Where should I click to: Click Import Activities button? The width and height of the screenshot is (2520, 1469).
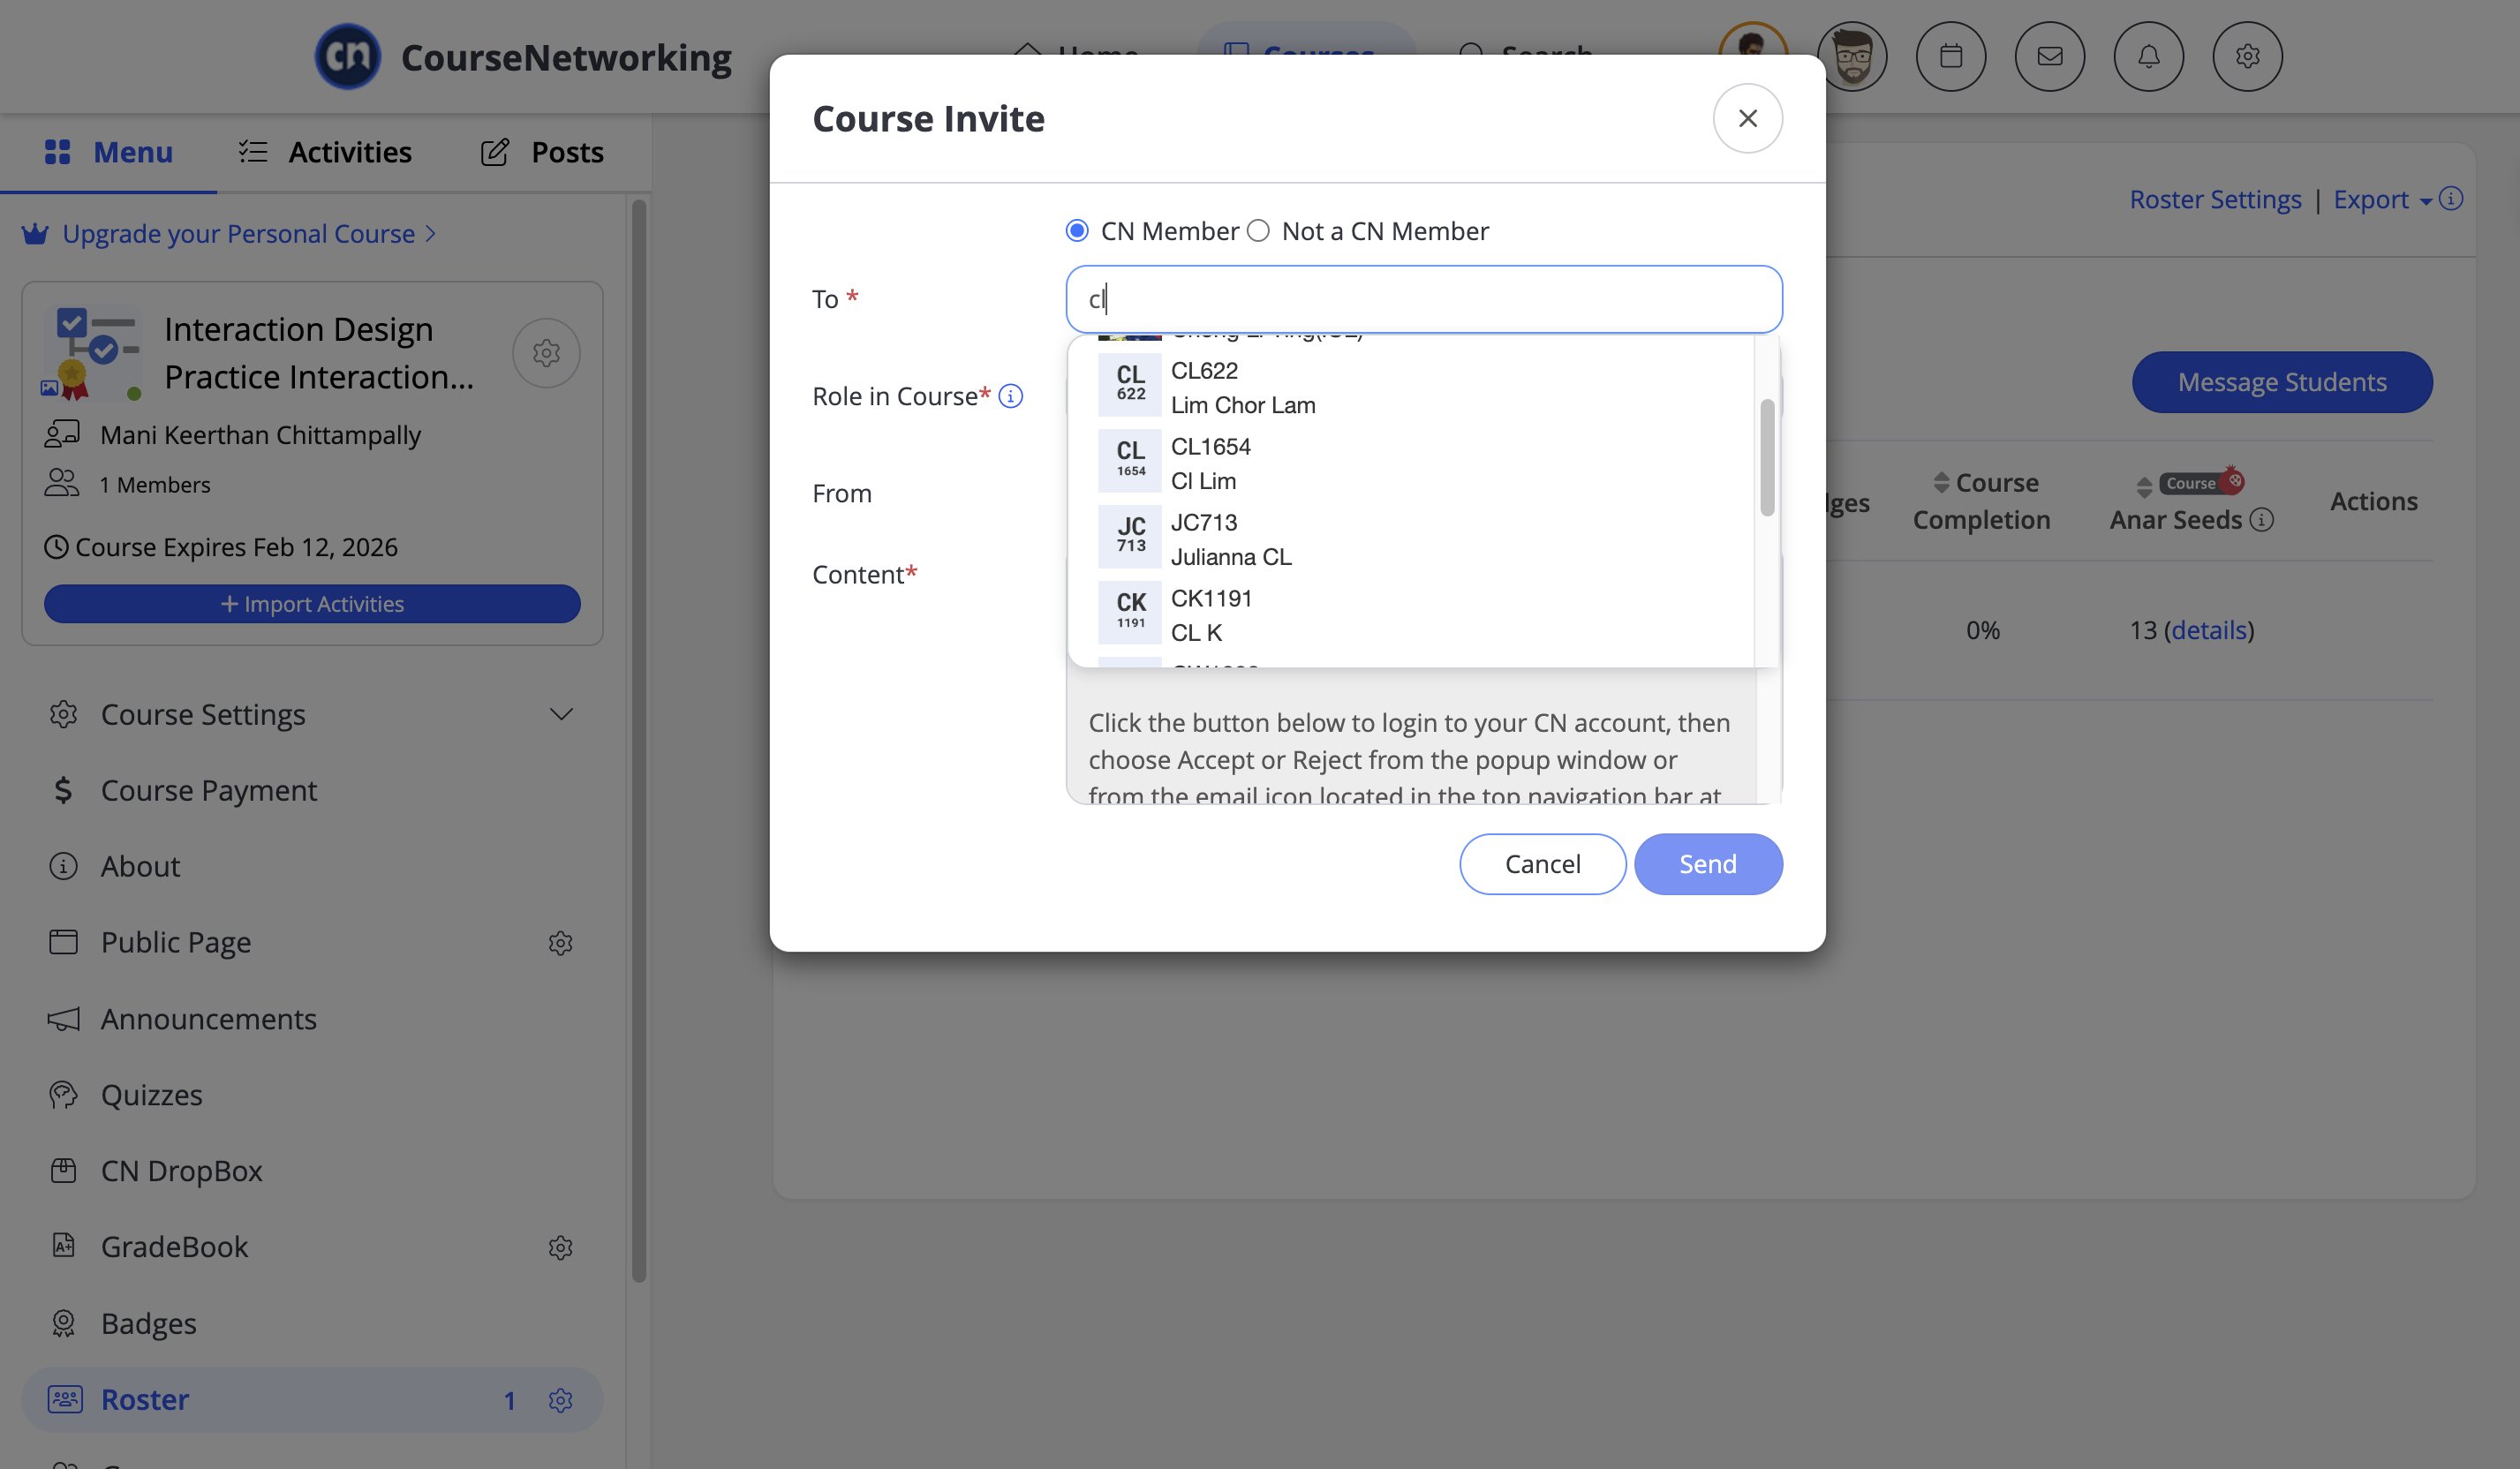tap(312, 604)
